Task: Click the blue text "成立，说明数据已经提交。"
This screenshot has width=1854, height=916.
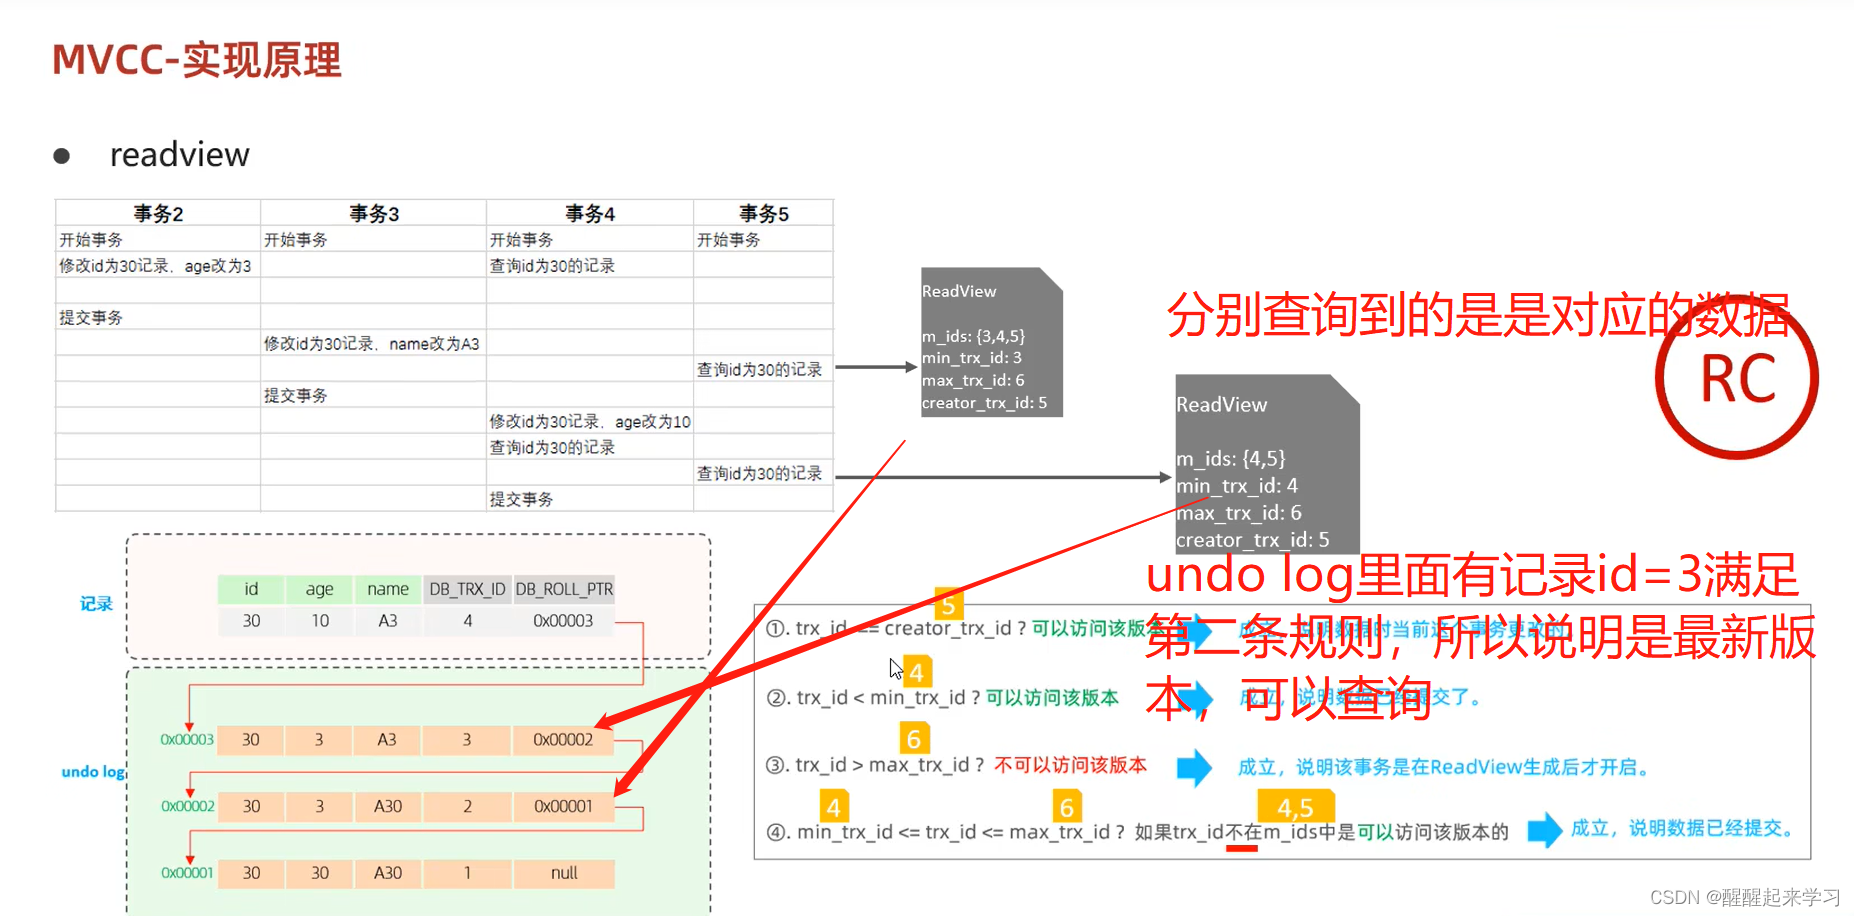Action: 1686,828
